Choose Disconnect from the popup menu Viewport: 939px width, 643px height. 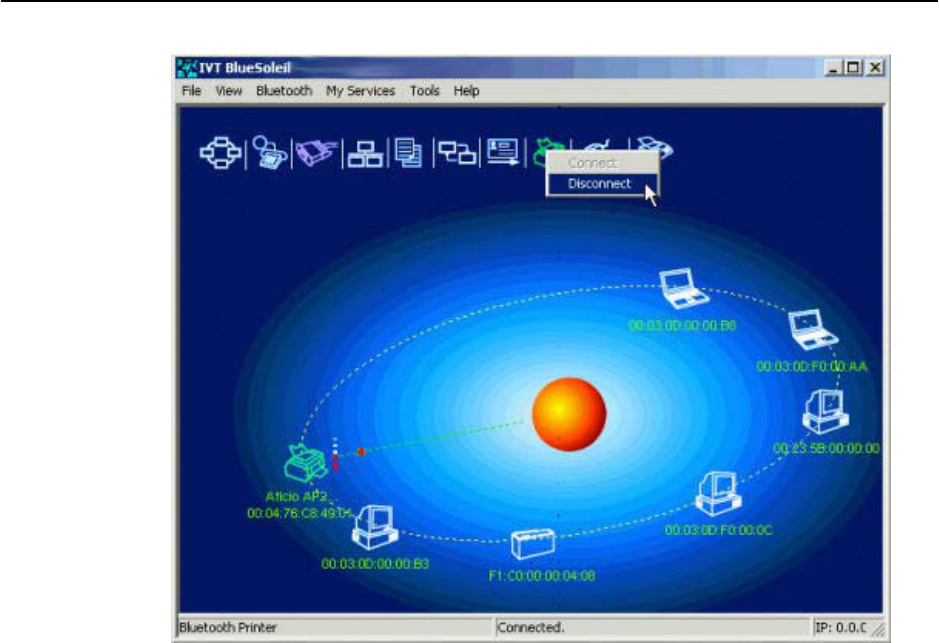pyautogui.click(x=601, y=184)
